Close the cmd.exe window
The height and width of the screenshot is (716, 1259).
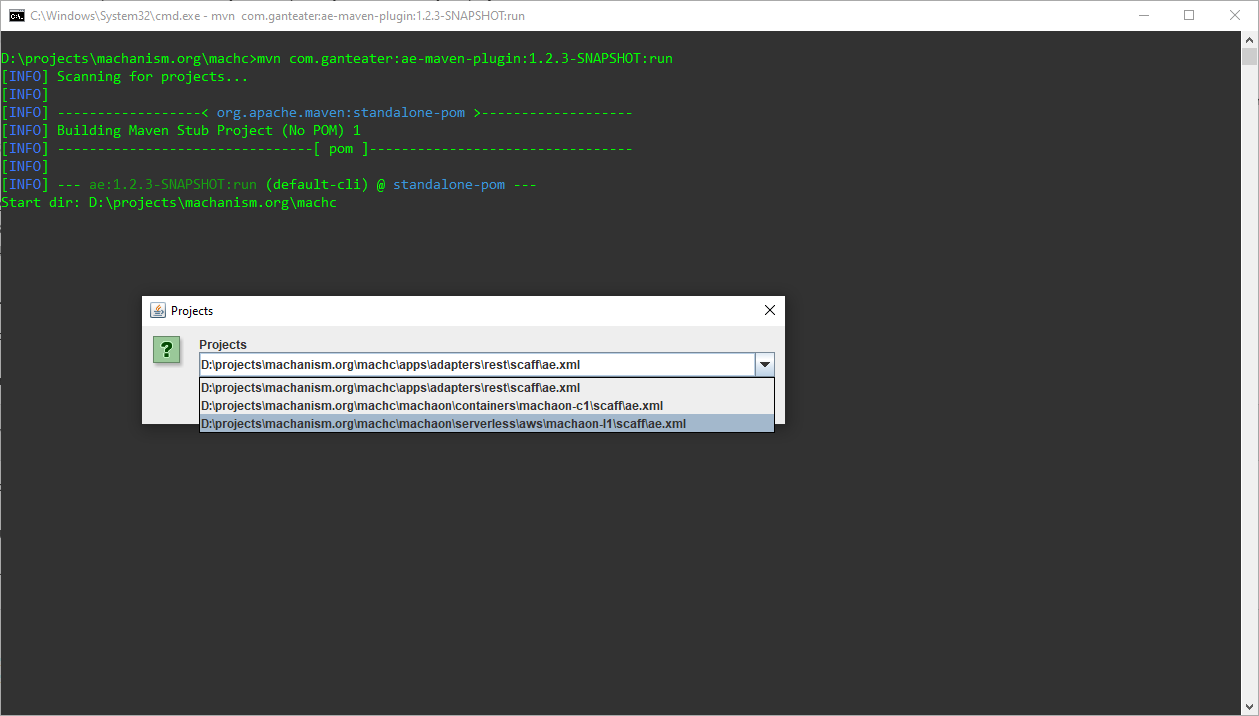(1234, 15)
